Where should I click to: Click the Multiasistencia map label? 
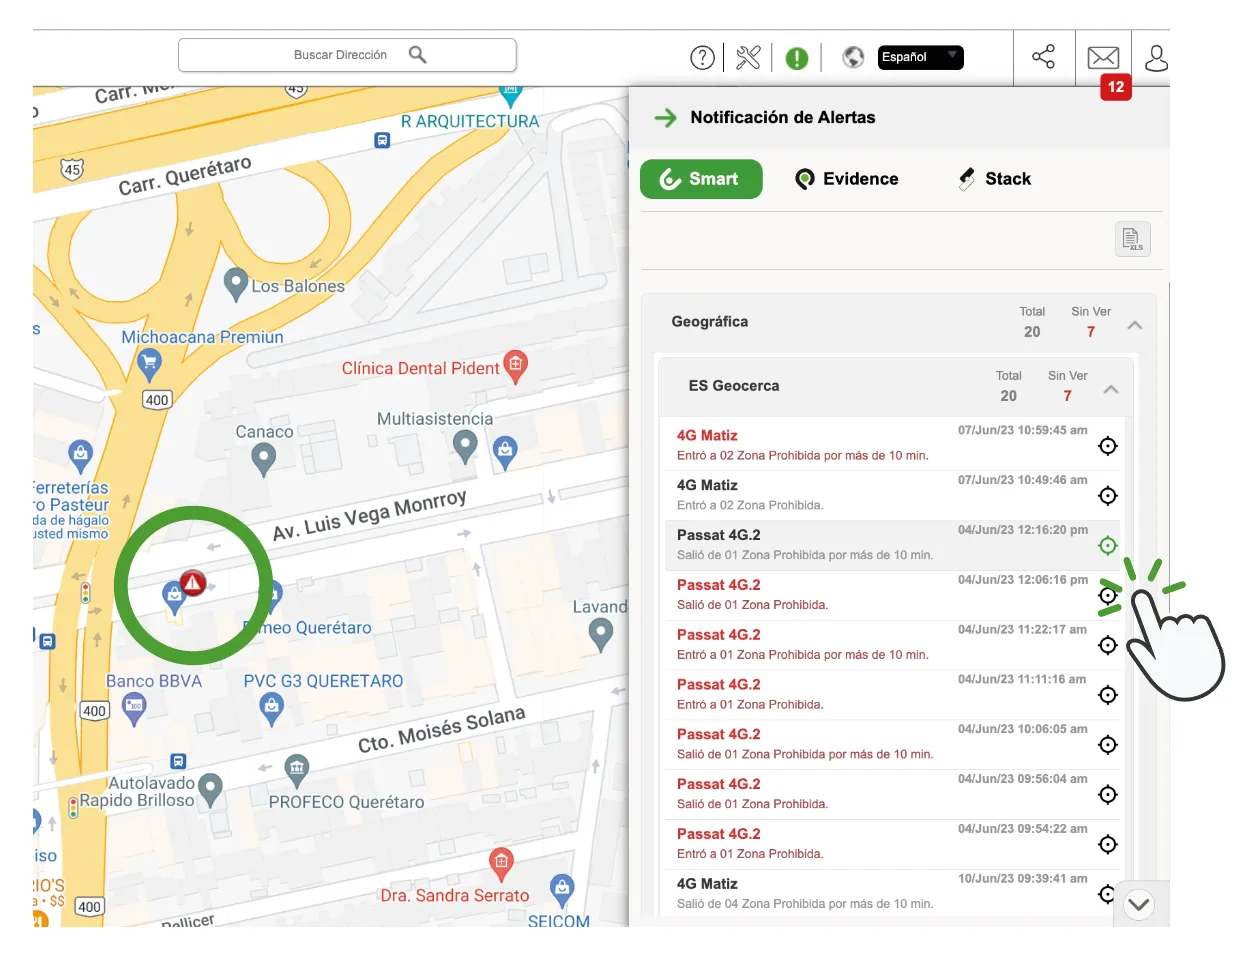[x=435, y=419]
